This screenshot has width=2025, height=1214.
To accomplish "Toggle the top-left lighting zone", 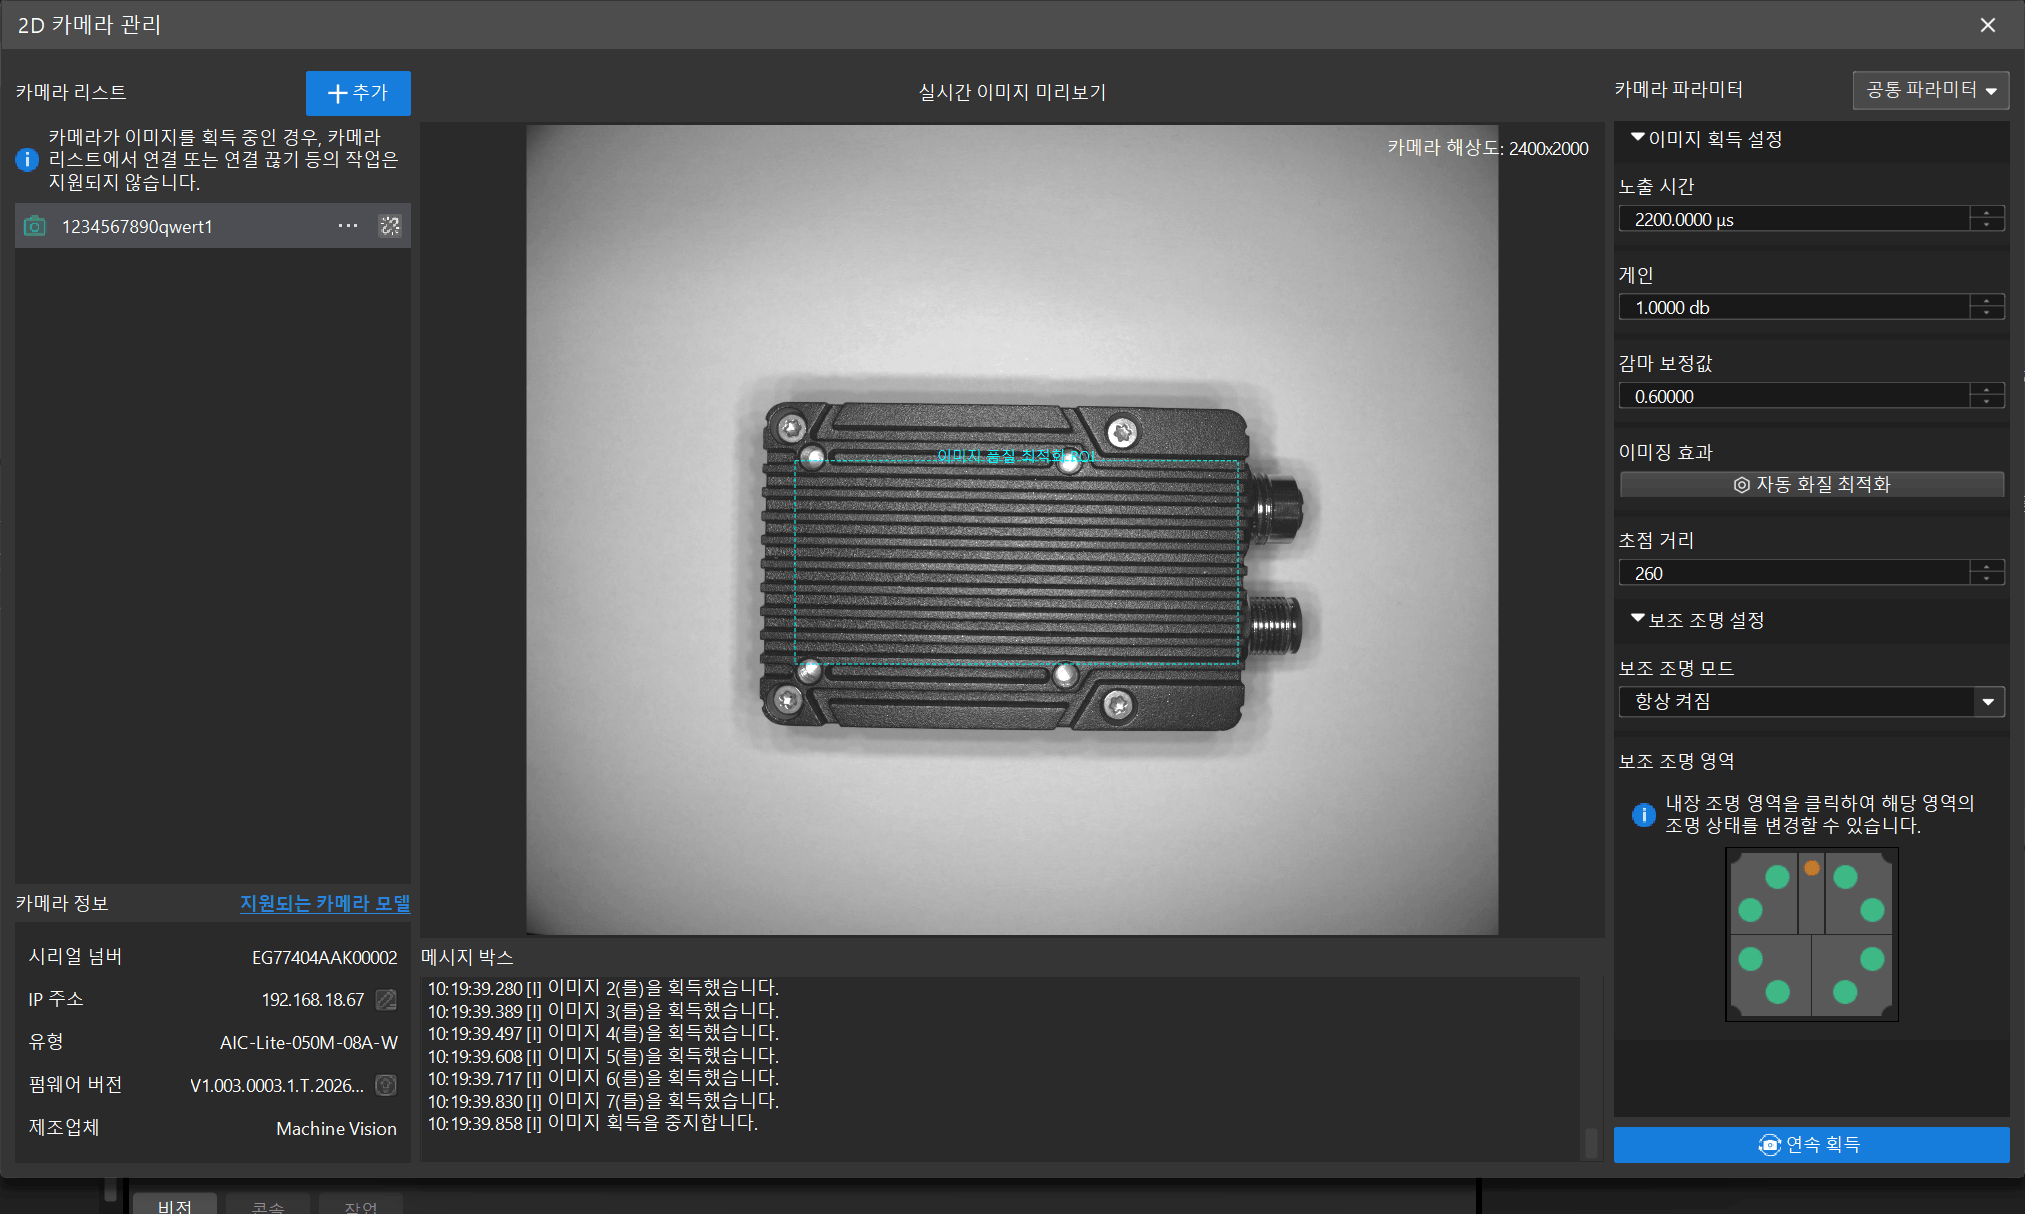I will [1763, 892].
